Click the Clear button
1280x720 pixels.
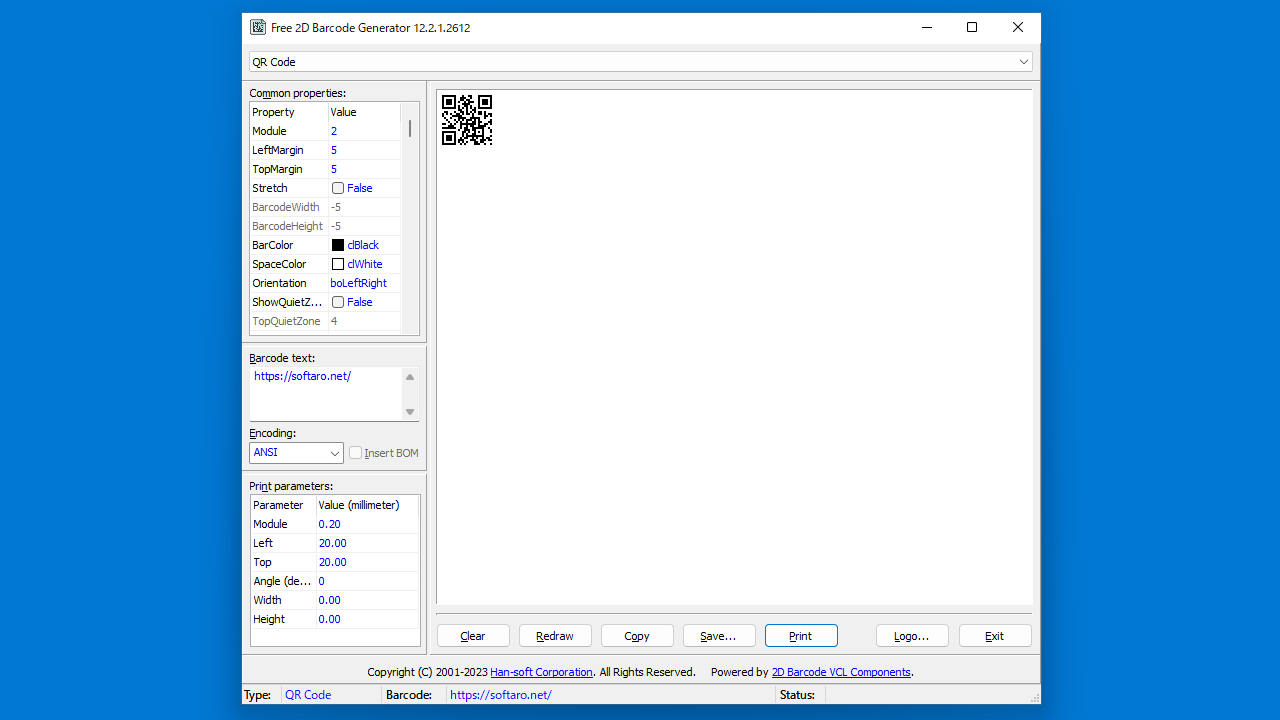[x=473, y=636]
